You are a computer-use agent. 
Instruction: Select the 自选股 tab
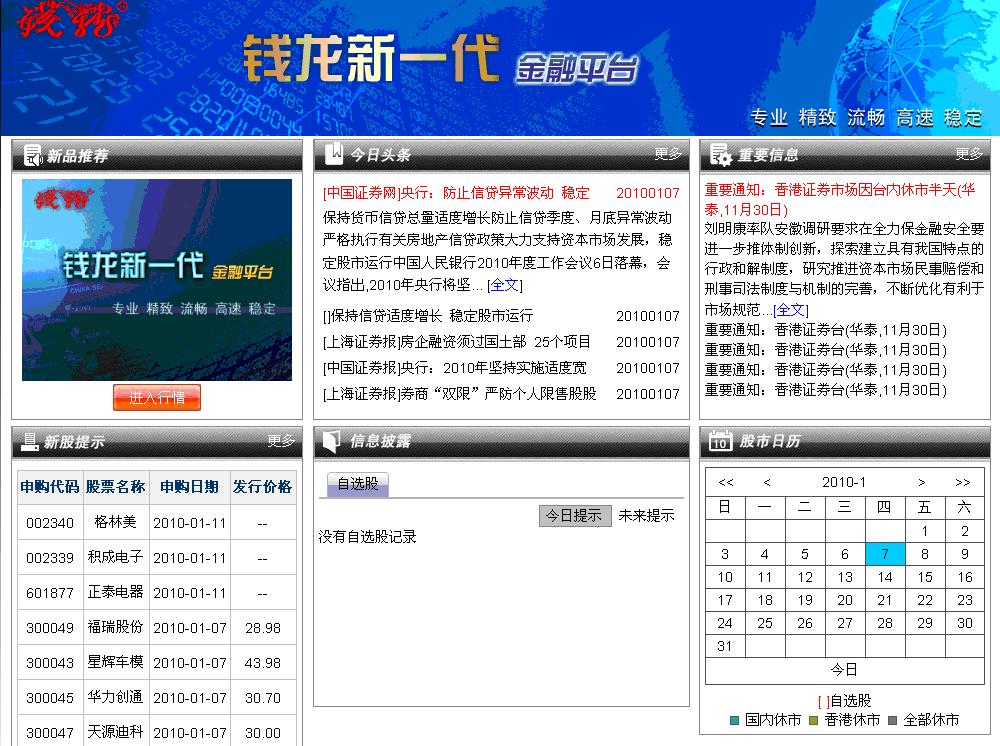358,484
